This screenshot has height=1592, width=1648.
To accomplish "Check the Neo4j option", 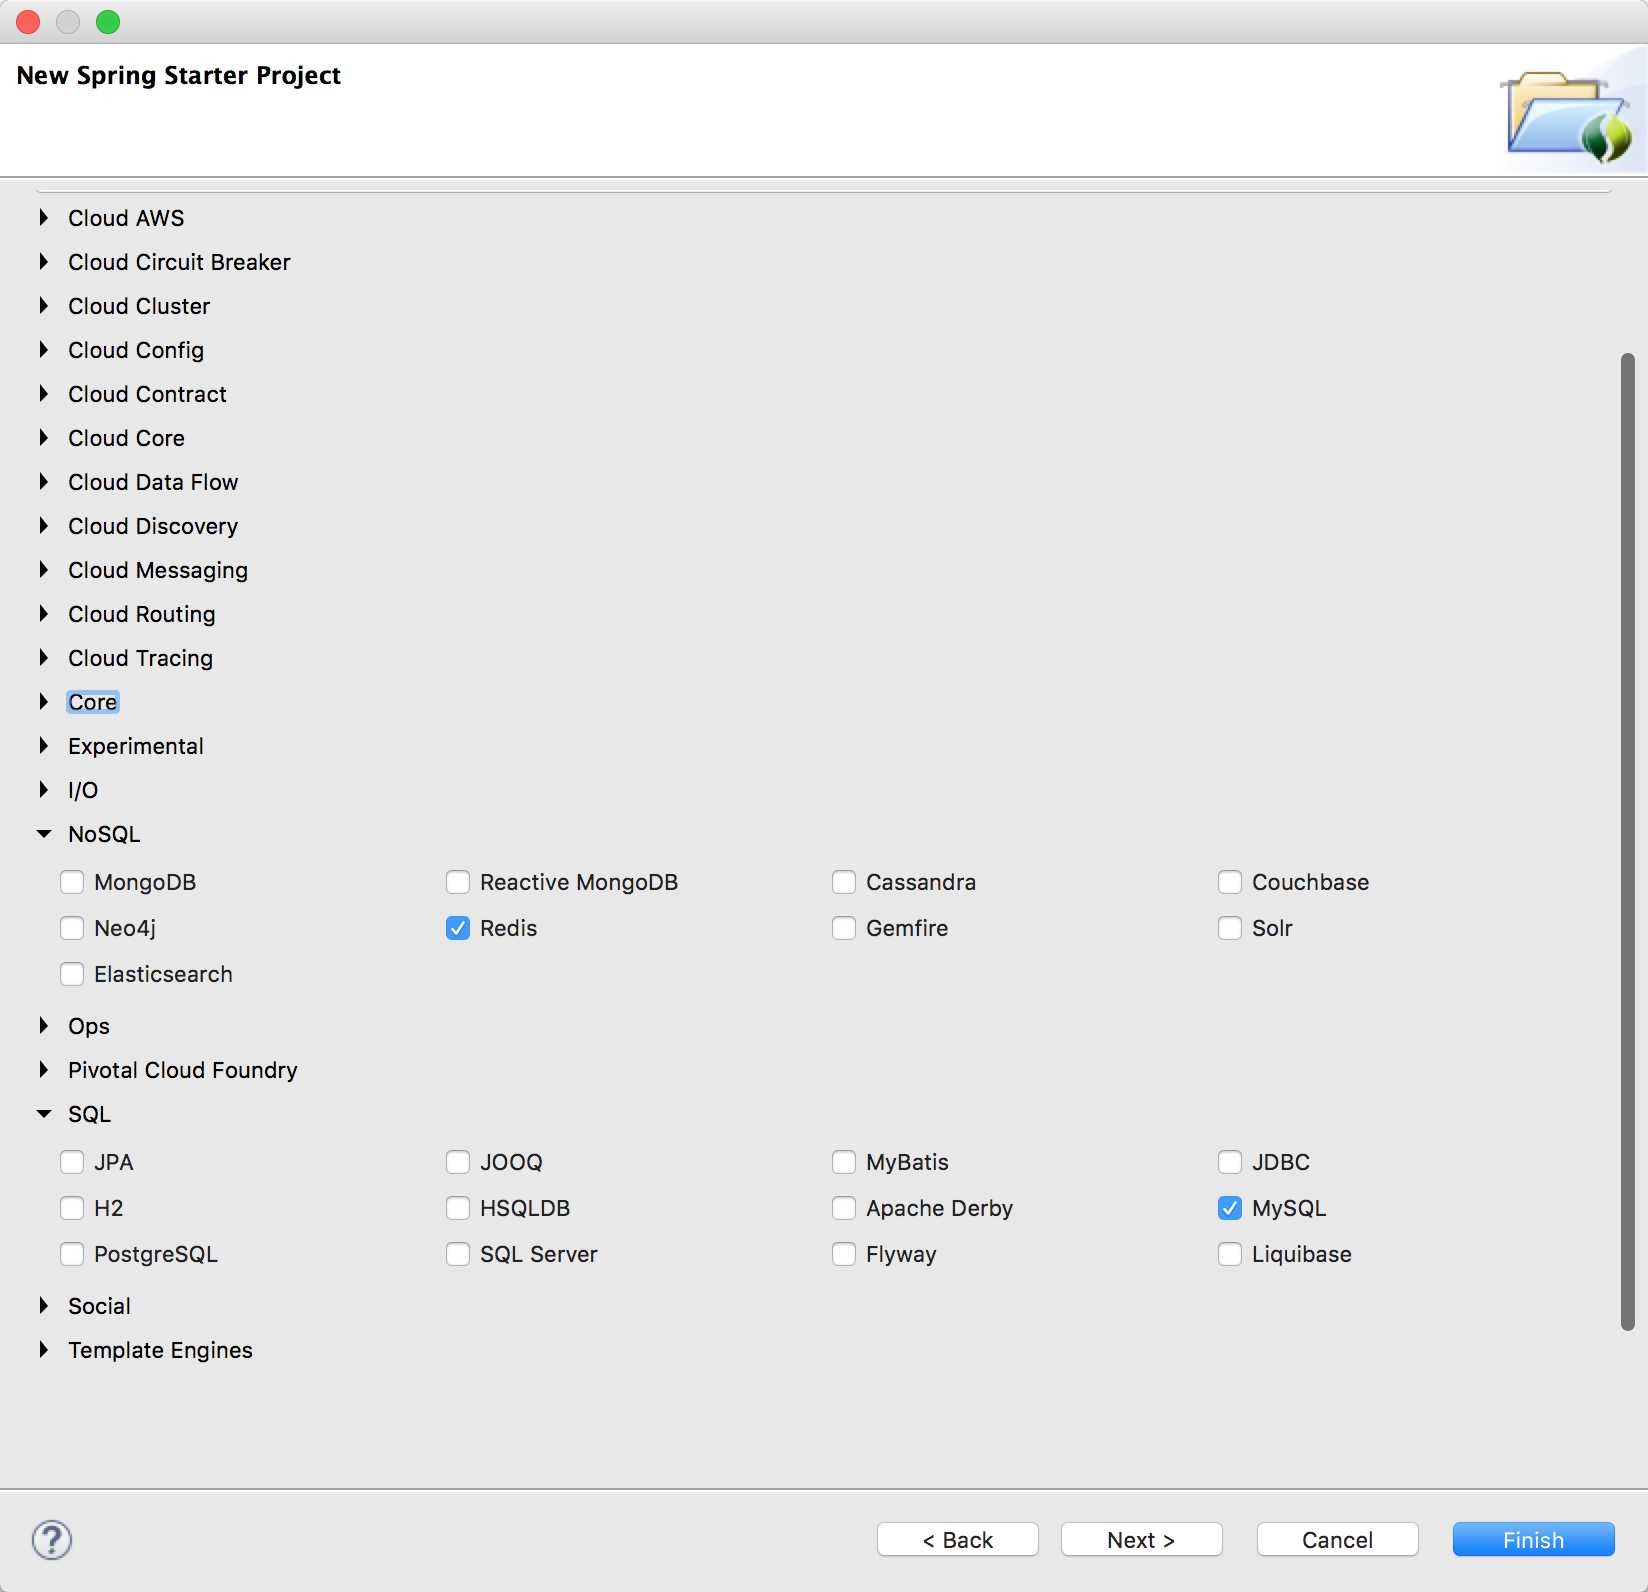I will click(x=72, y=928).
